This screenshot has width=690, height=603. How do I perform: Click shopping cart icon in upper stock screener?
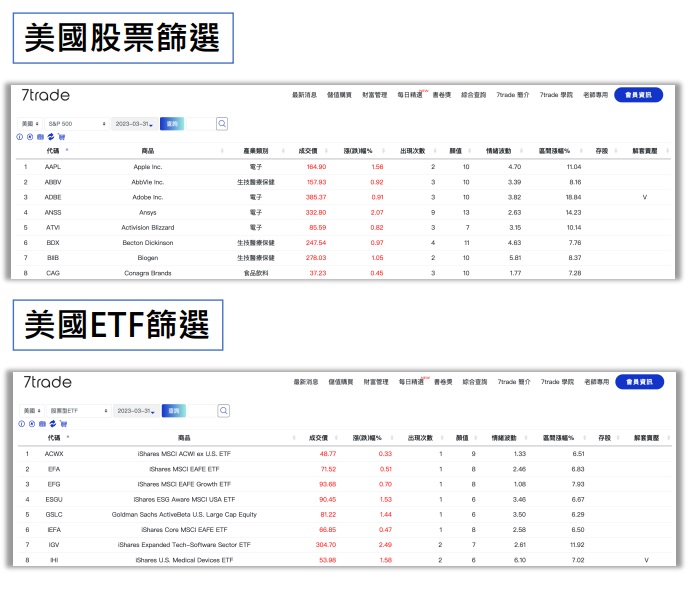pos(62,137)
